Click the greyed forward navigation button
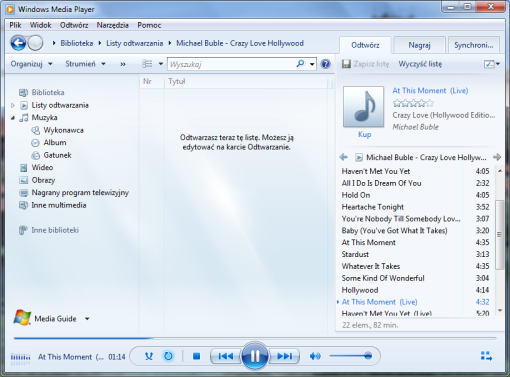The width and height of the screenshot is (510, 377). (x=35, y=43)
